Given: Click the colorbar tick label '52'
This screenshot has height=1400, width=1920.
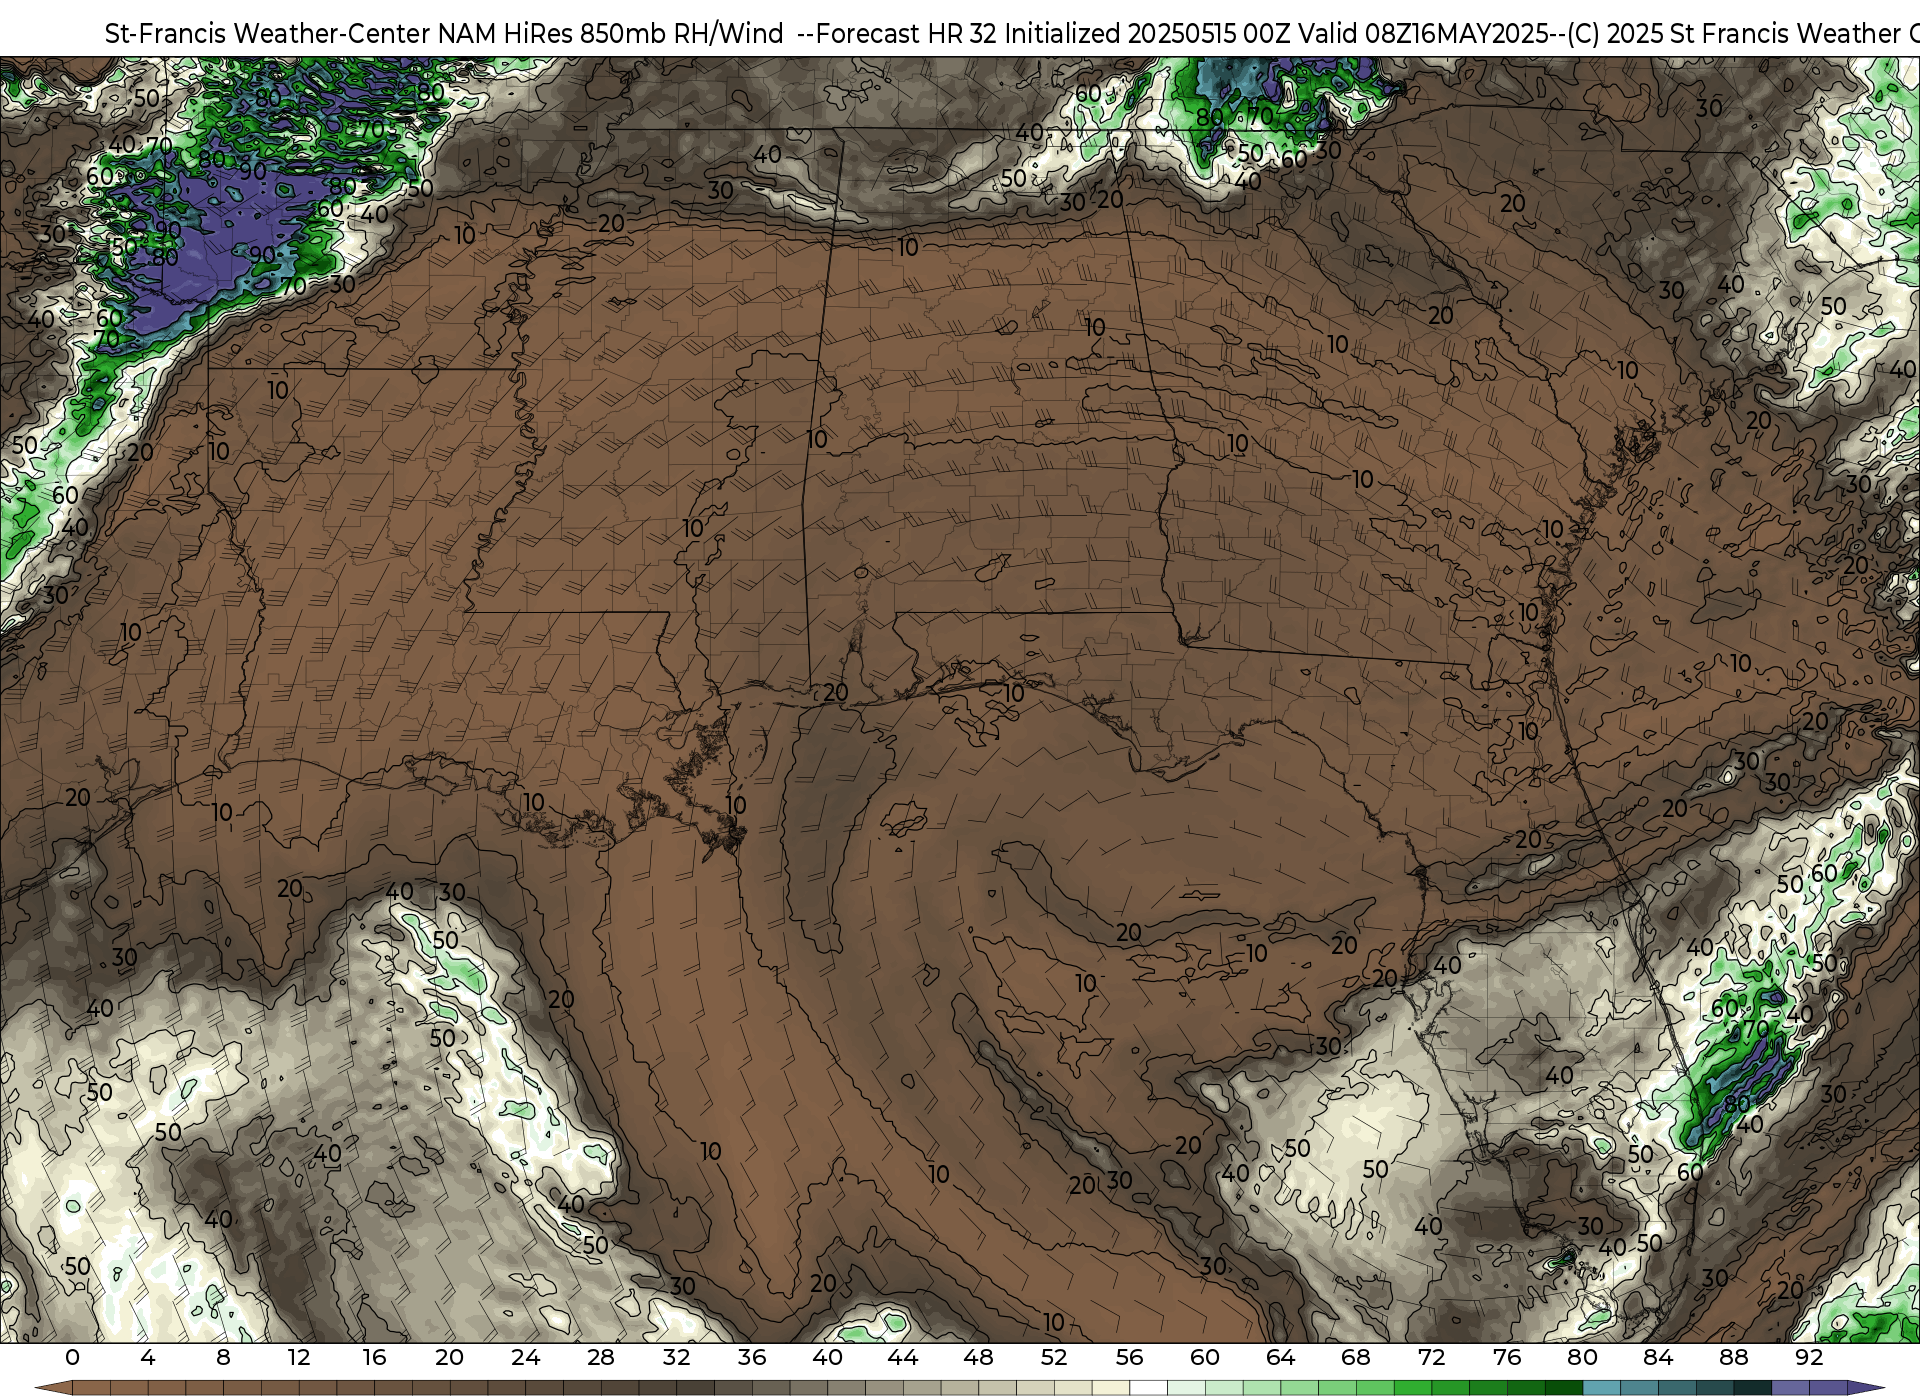Looking at the screenshot, I should pyautogui.click(x=1054, y=1357).
